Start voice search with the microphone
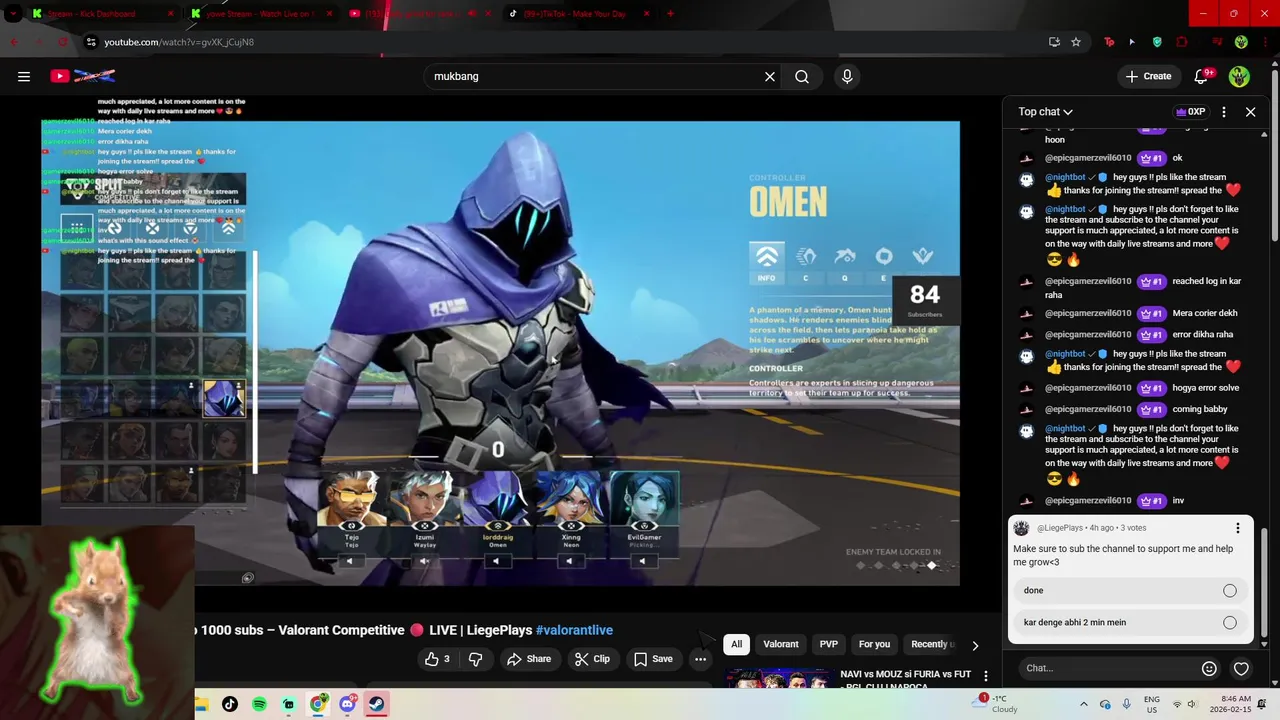 click(847, 76)
